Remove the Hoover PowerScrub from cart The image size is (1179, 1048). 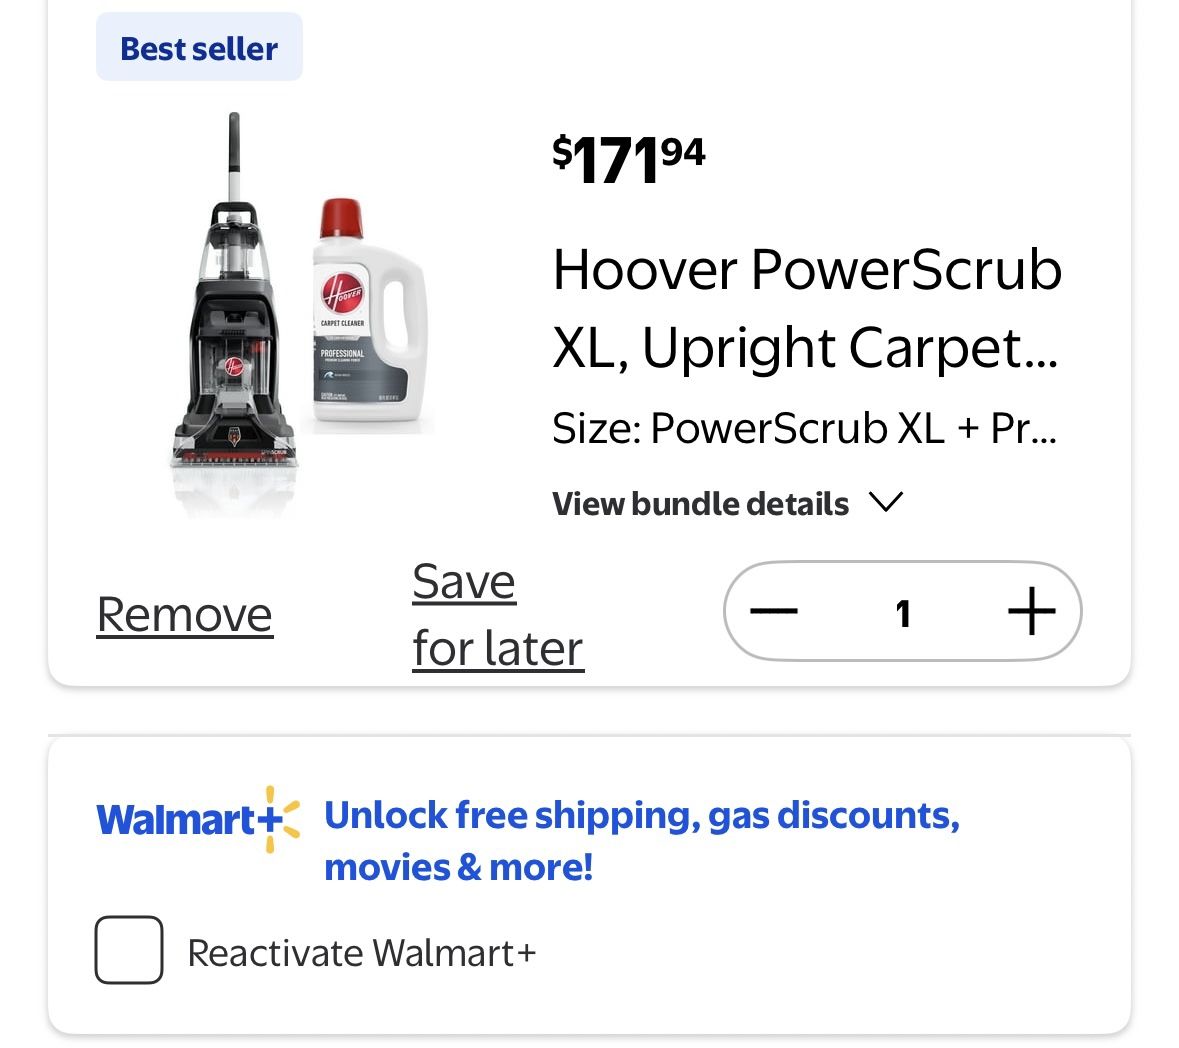(185, 615)
